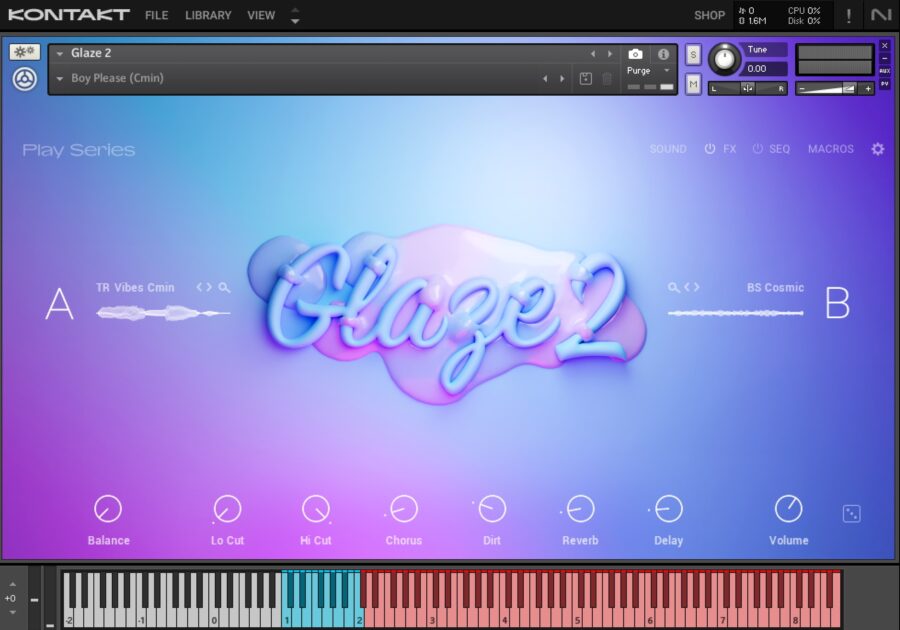Click the layer B waveform display
Image resolution: width=900 pixels, height=630 pixels.
[x=736, y=313]
